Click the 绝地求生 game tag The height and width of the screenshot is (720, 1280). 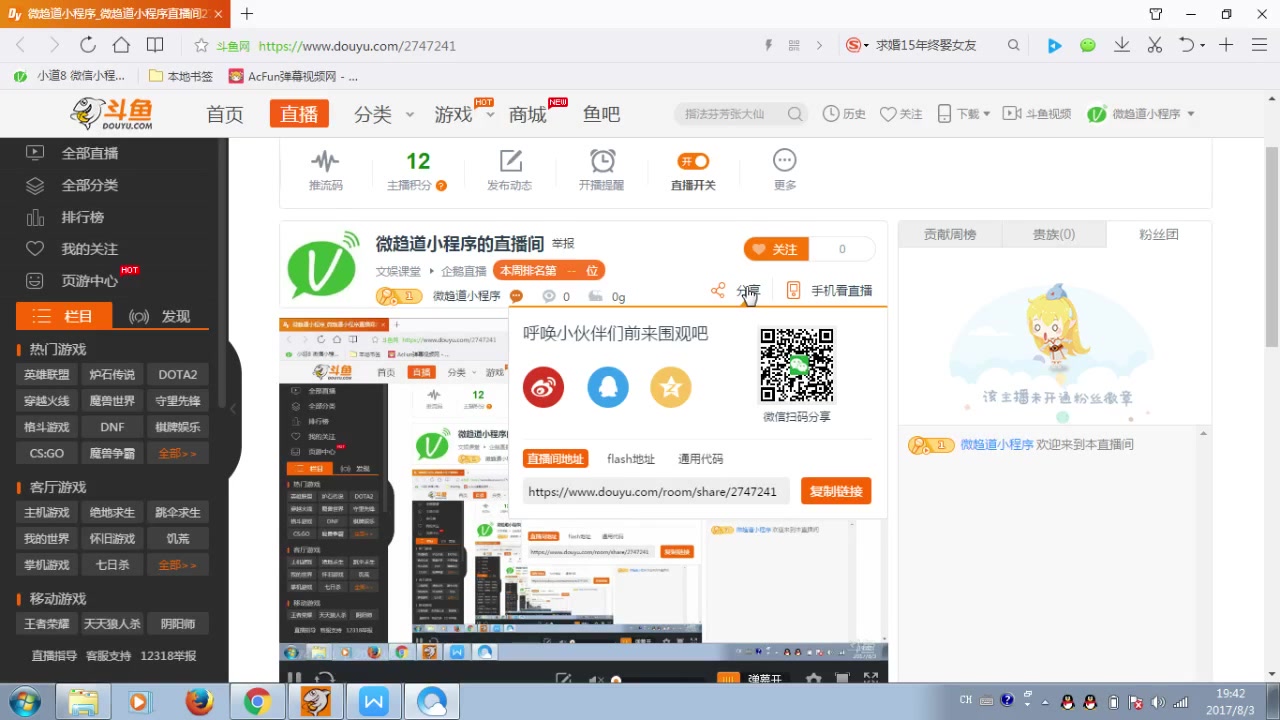point(112,513)
